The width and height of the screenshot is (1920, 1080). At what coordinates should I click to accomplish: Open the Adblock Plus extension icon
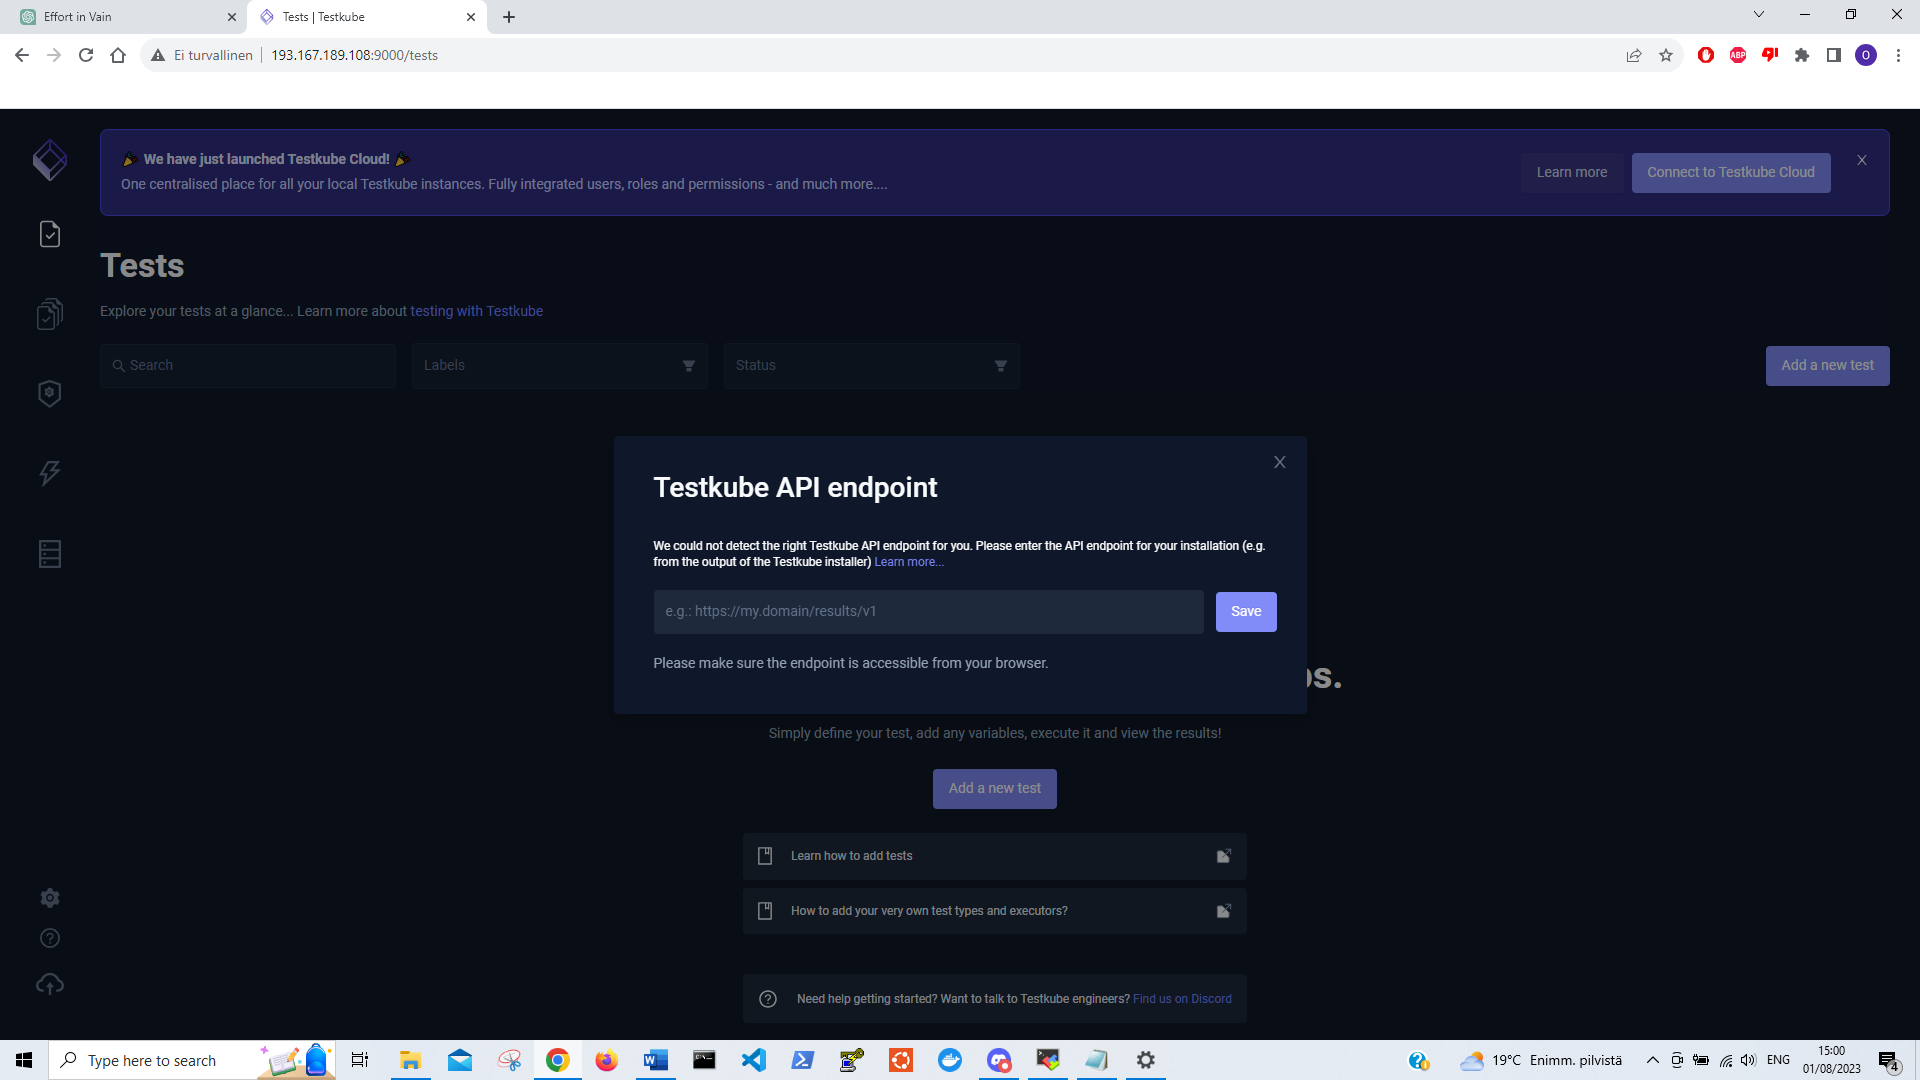1738,56
